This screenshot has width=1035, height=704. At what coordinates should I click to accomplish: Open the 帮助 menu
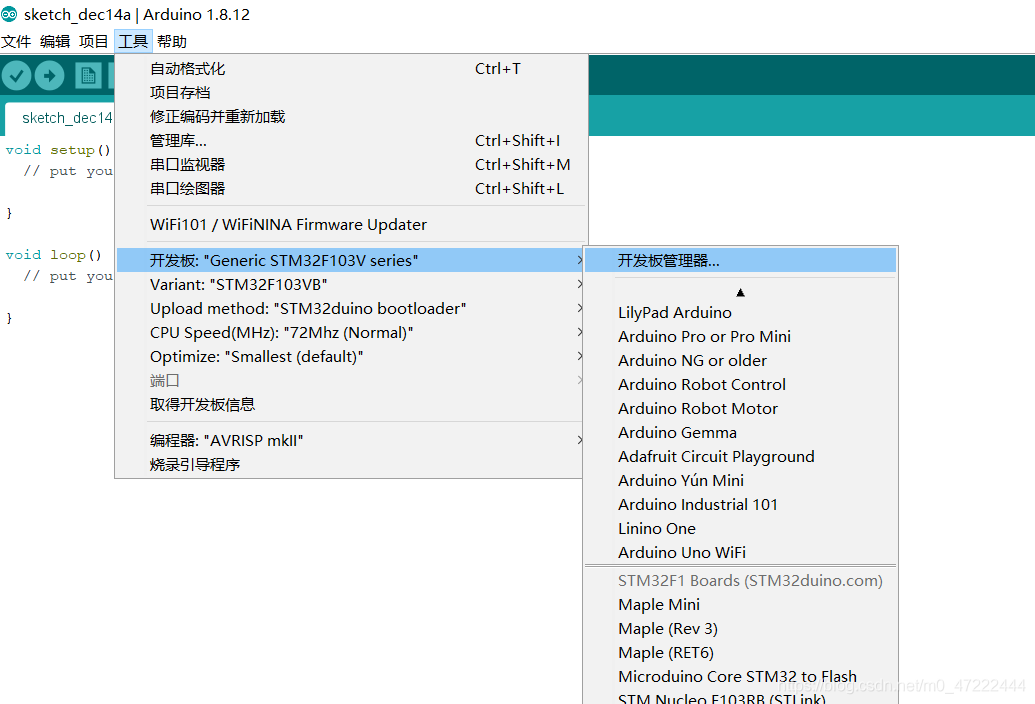(172, 41)
